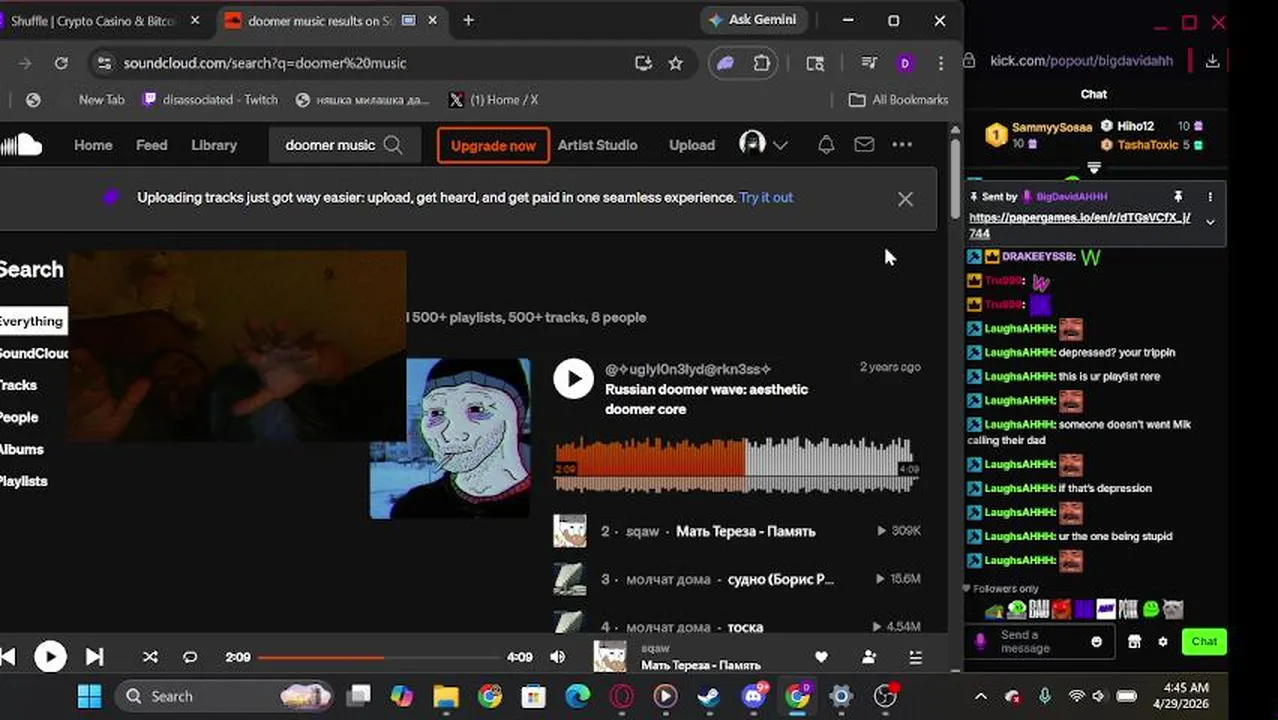Expand the pinned message chevron in chat
The width and height of the screenshot is (1278, 720).
point(1210,222)
